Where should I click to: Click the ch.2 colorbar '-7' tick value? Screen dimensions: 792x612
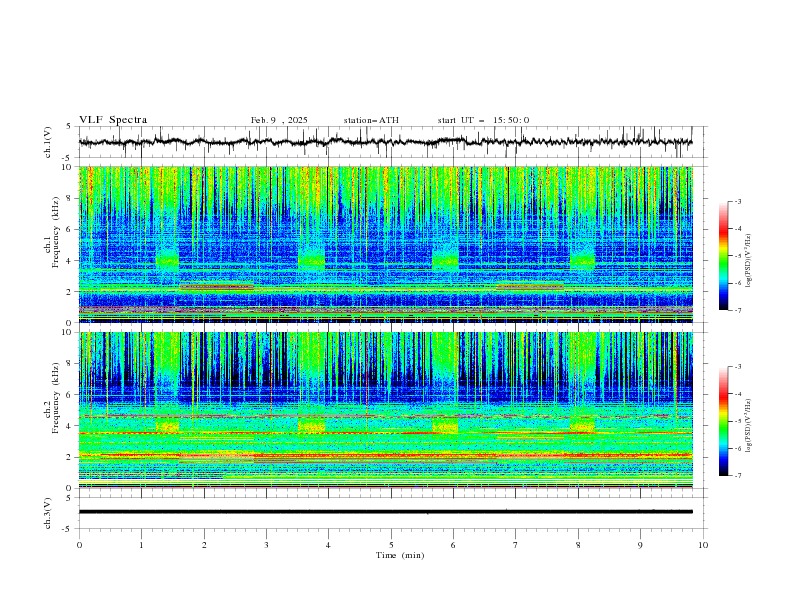tap(737, 476)
